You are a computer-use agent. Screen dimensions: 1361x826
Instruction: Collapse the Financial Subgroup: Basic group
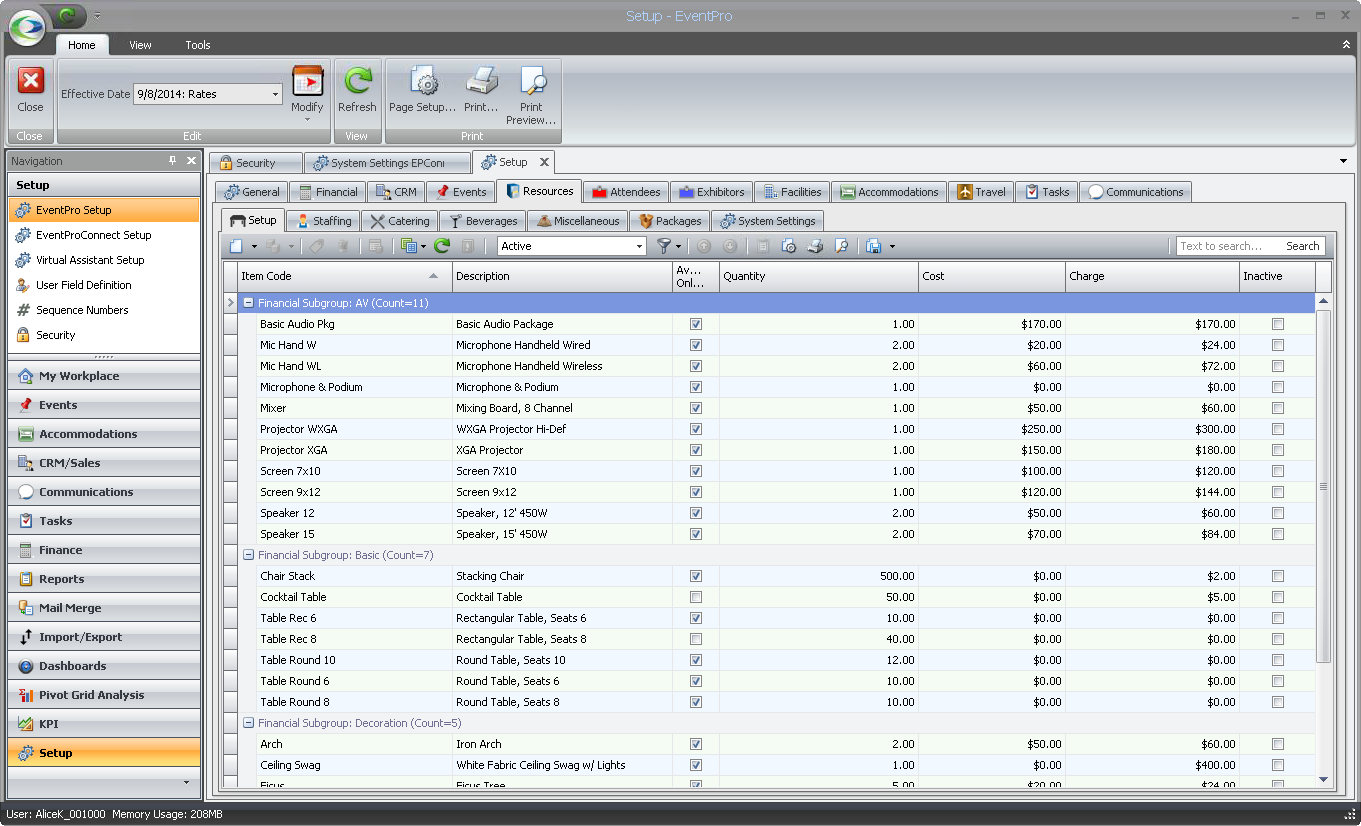[x=248, y=555]
